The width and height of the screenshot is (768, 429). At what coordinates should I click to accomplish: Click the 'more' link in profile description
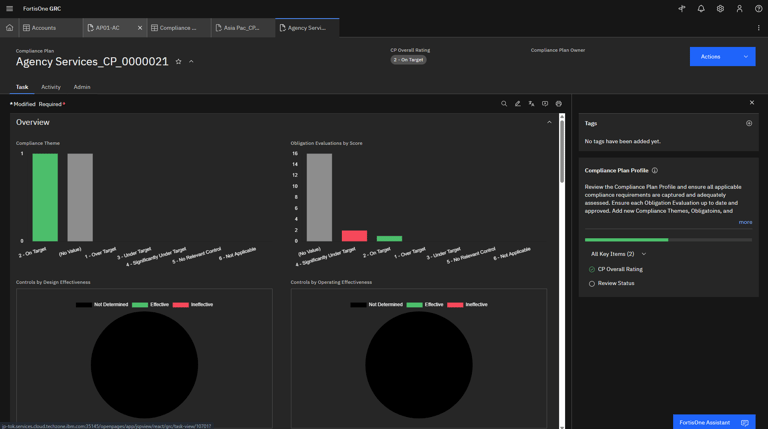745,222
